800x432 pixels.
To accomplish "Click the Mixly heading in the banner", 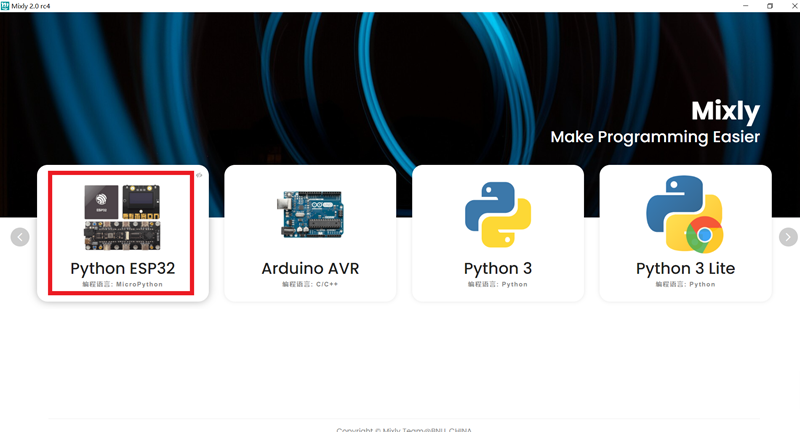I will pos(726,110).
